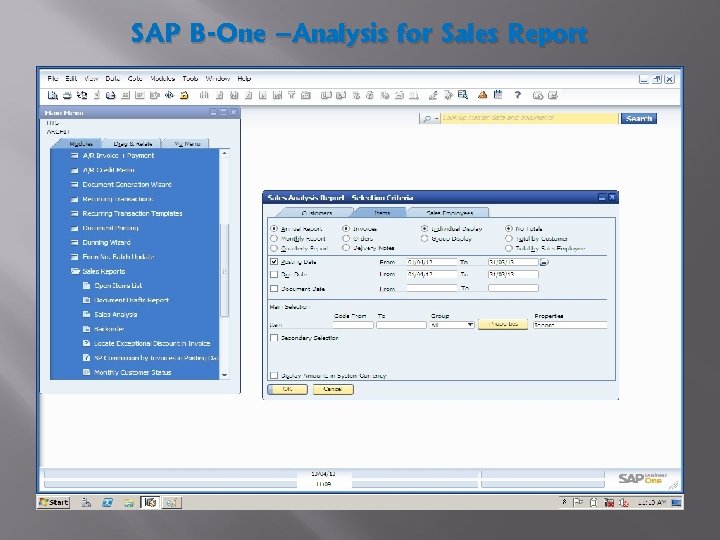Click the yellow Properties button
720x540 pixels.
pyautogui.click(x=503, y=324)
